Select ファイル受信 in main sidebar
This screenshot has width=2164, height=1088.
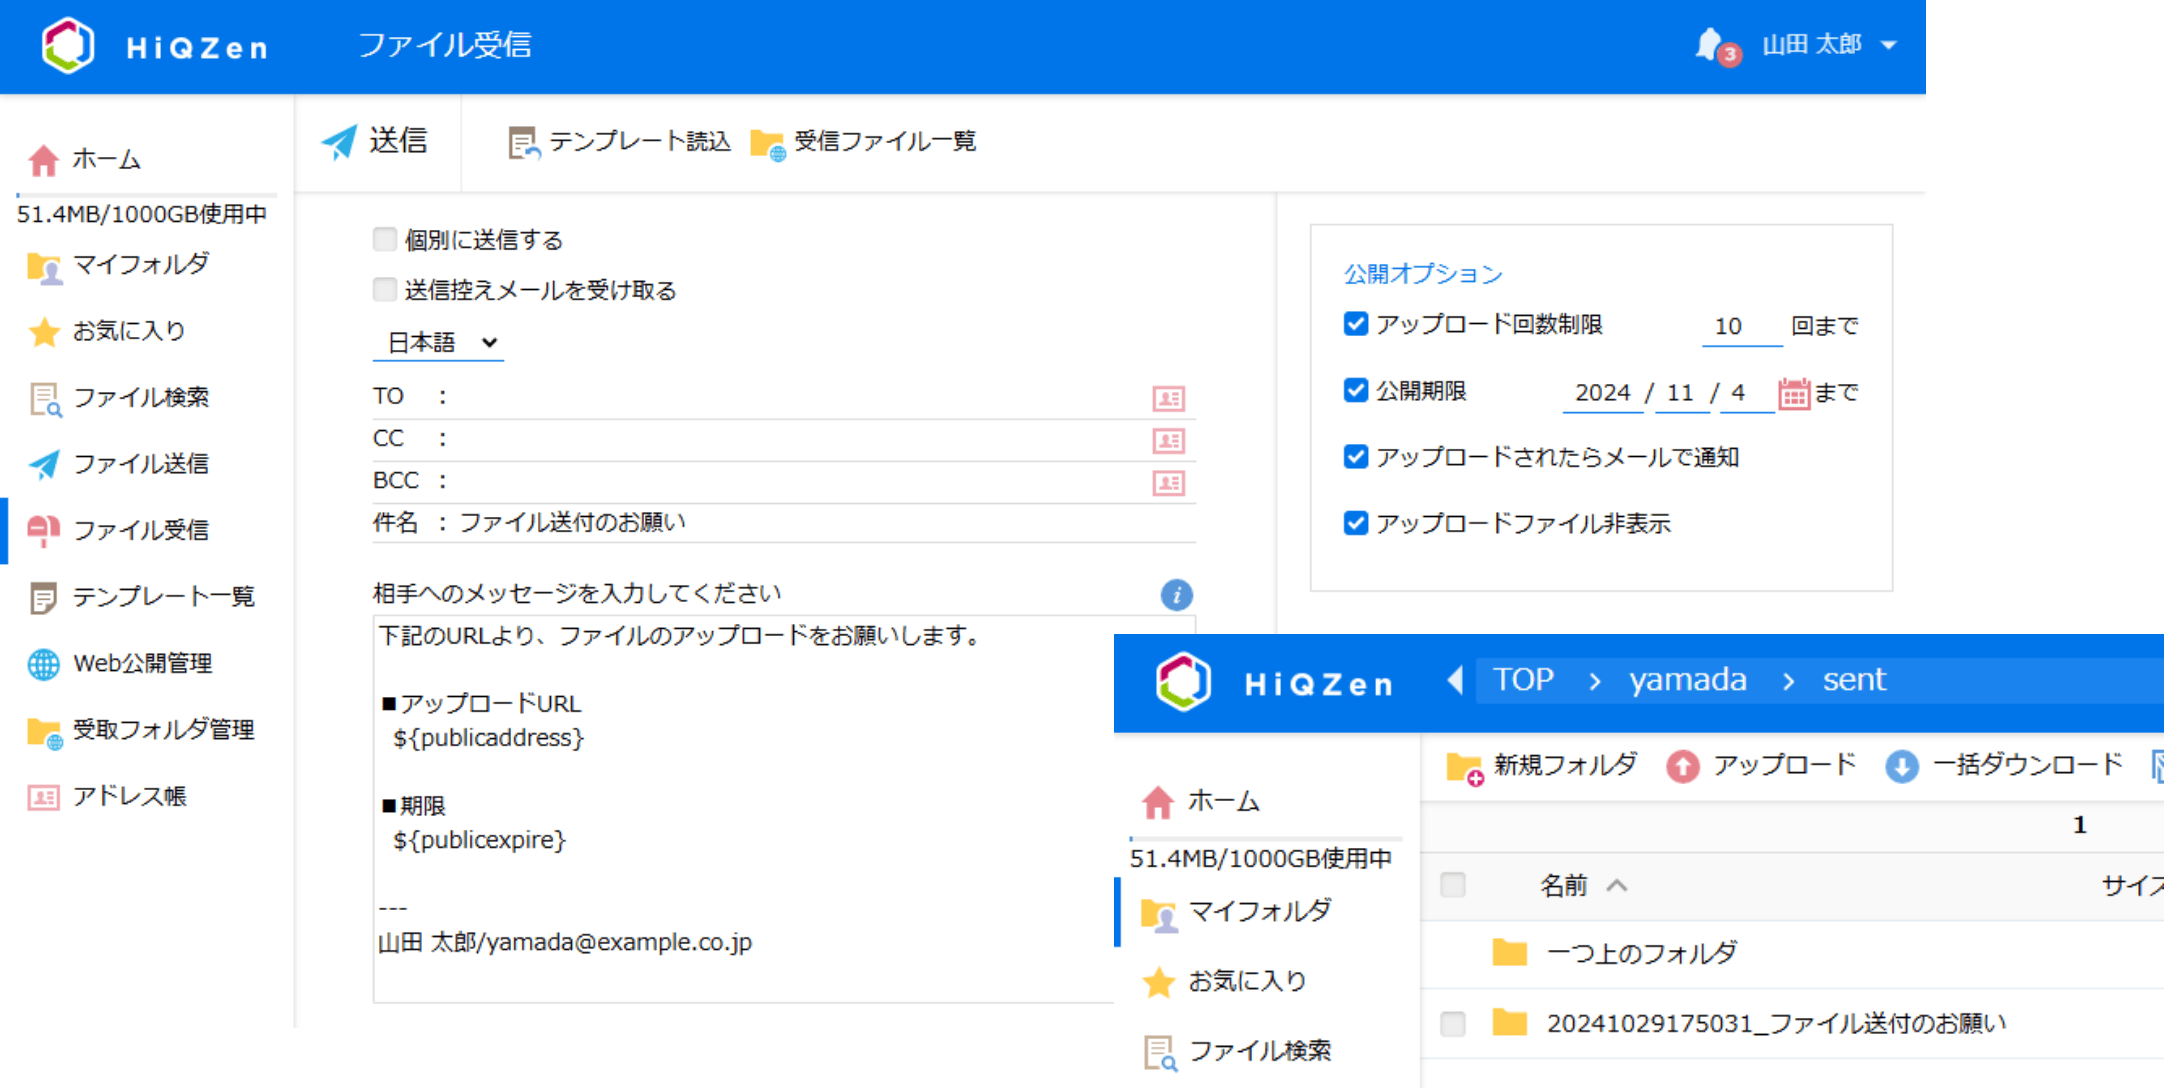click(118, 530)
